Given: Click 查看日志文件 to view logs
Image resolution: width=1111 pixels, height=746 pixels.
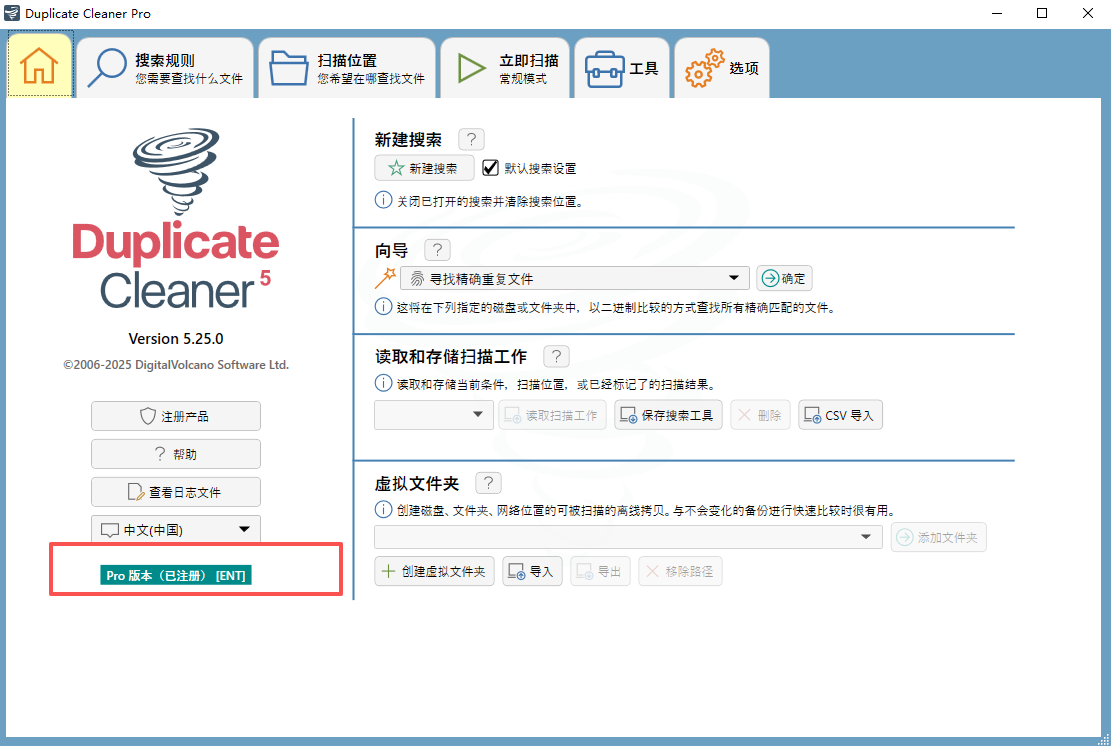Looking at the screenshot, I should pos(175,491).
